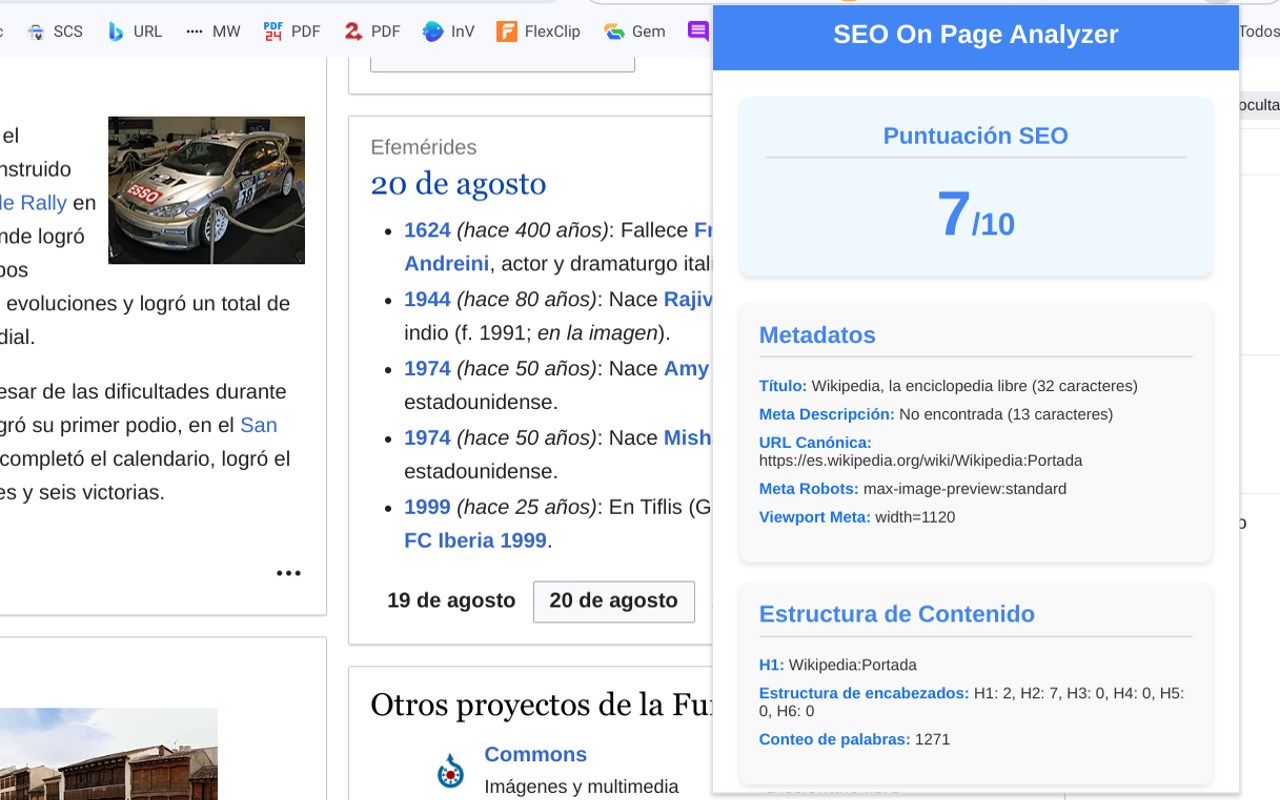This screenshot has width=1280, height=800.
Task: Open the PDF24 bookmark
Action: pos(292,31)
